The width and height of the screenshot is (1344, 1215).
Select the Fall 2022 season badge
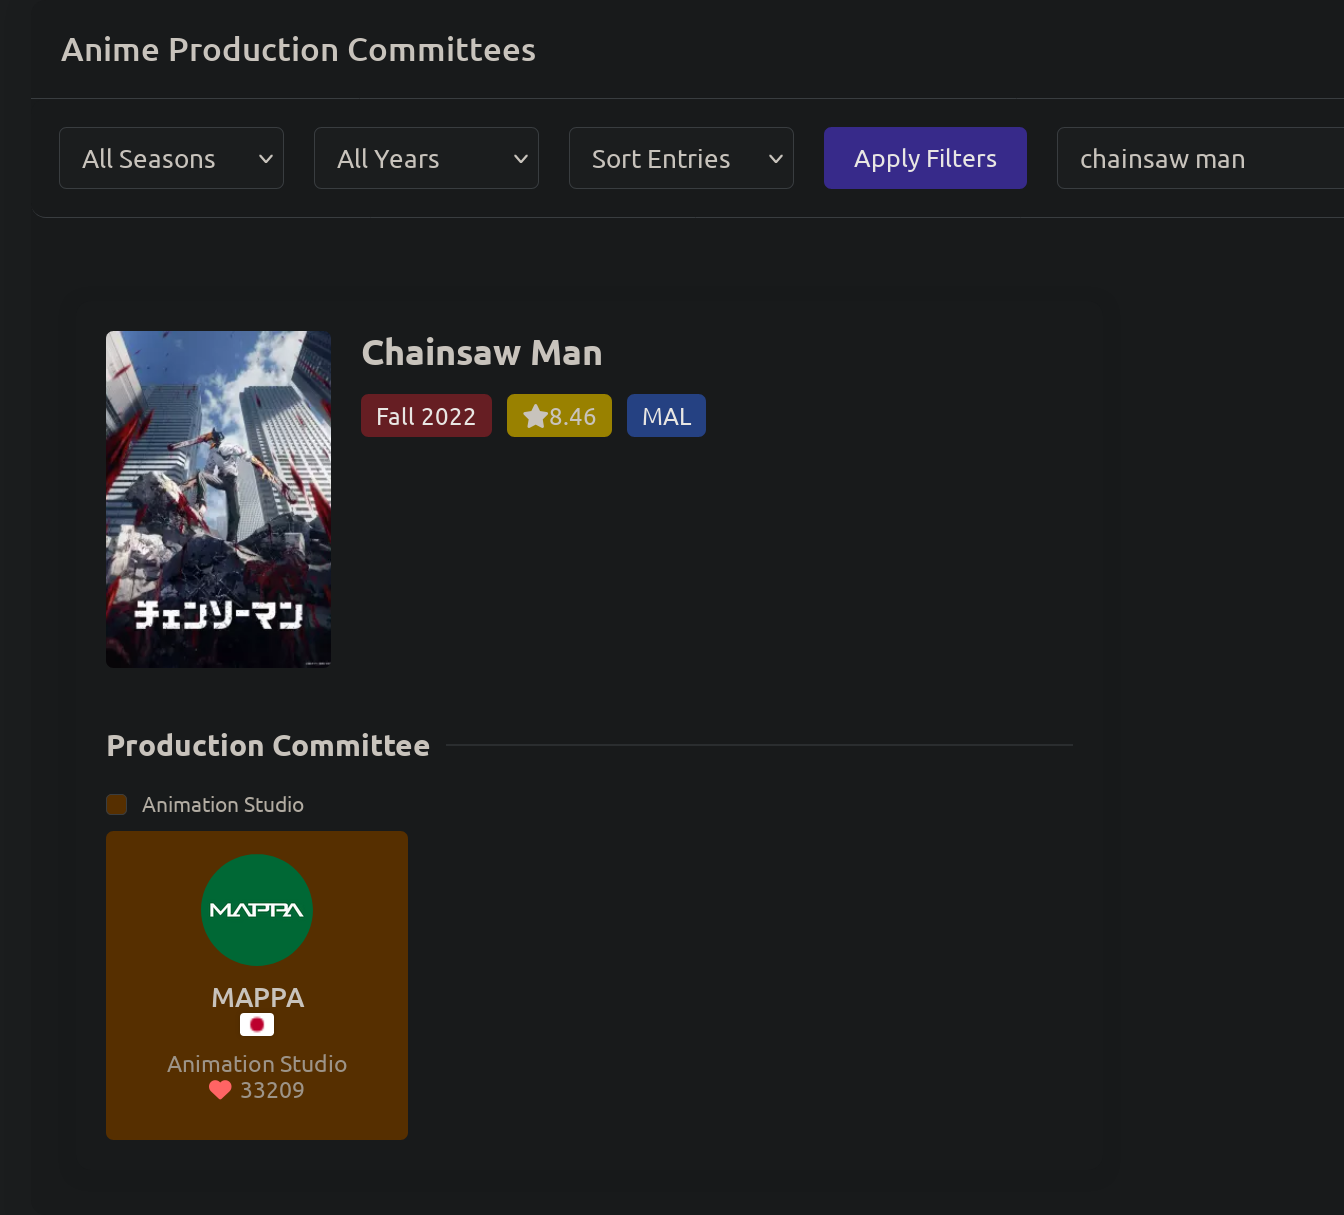426,416
